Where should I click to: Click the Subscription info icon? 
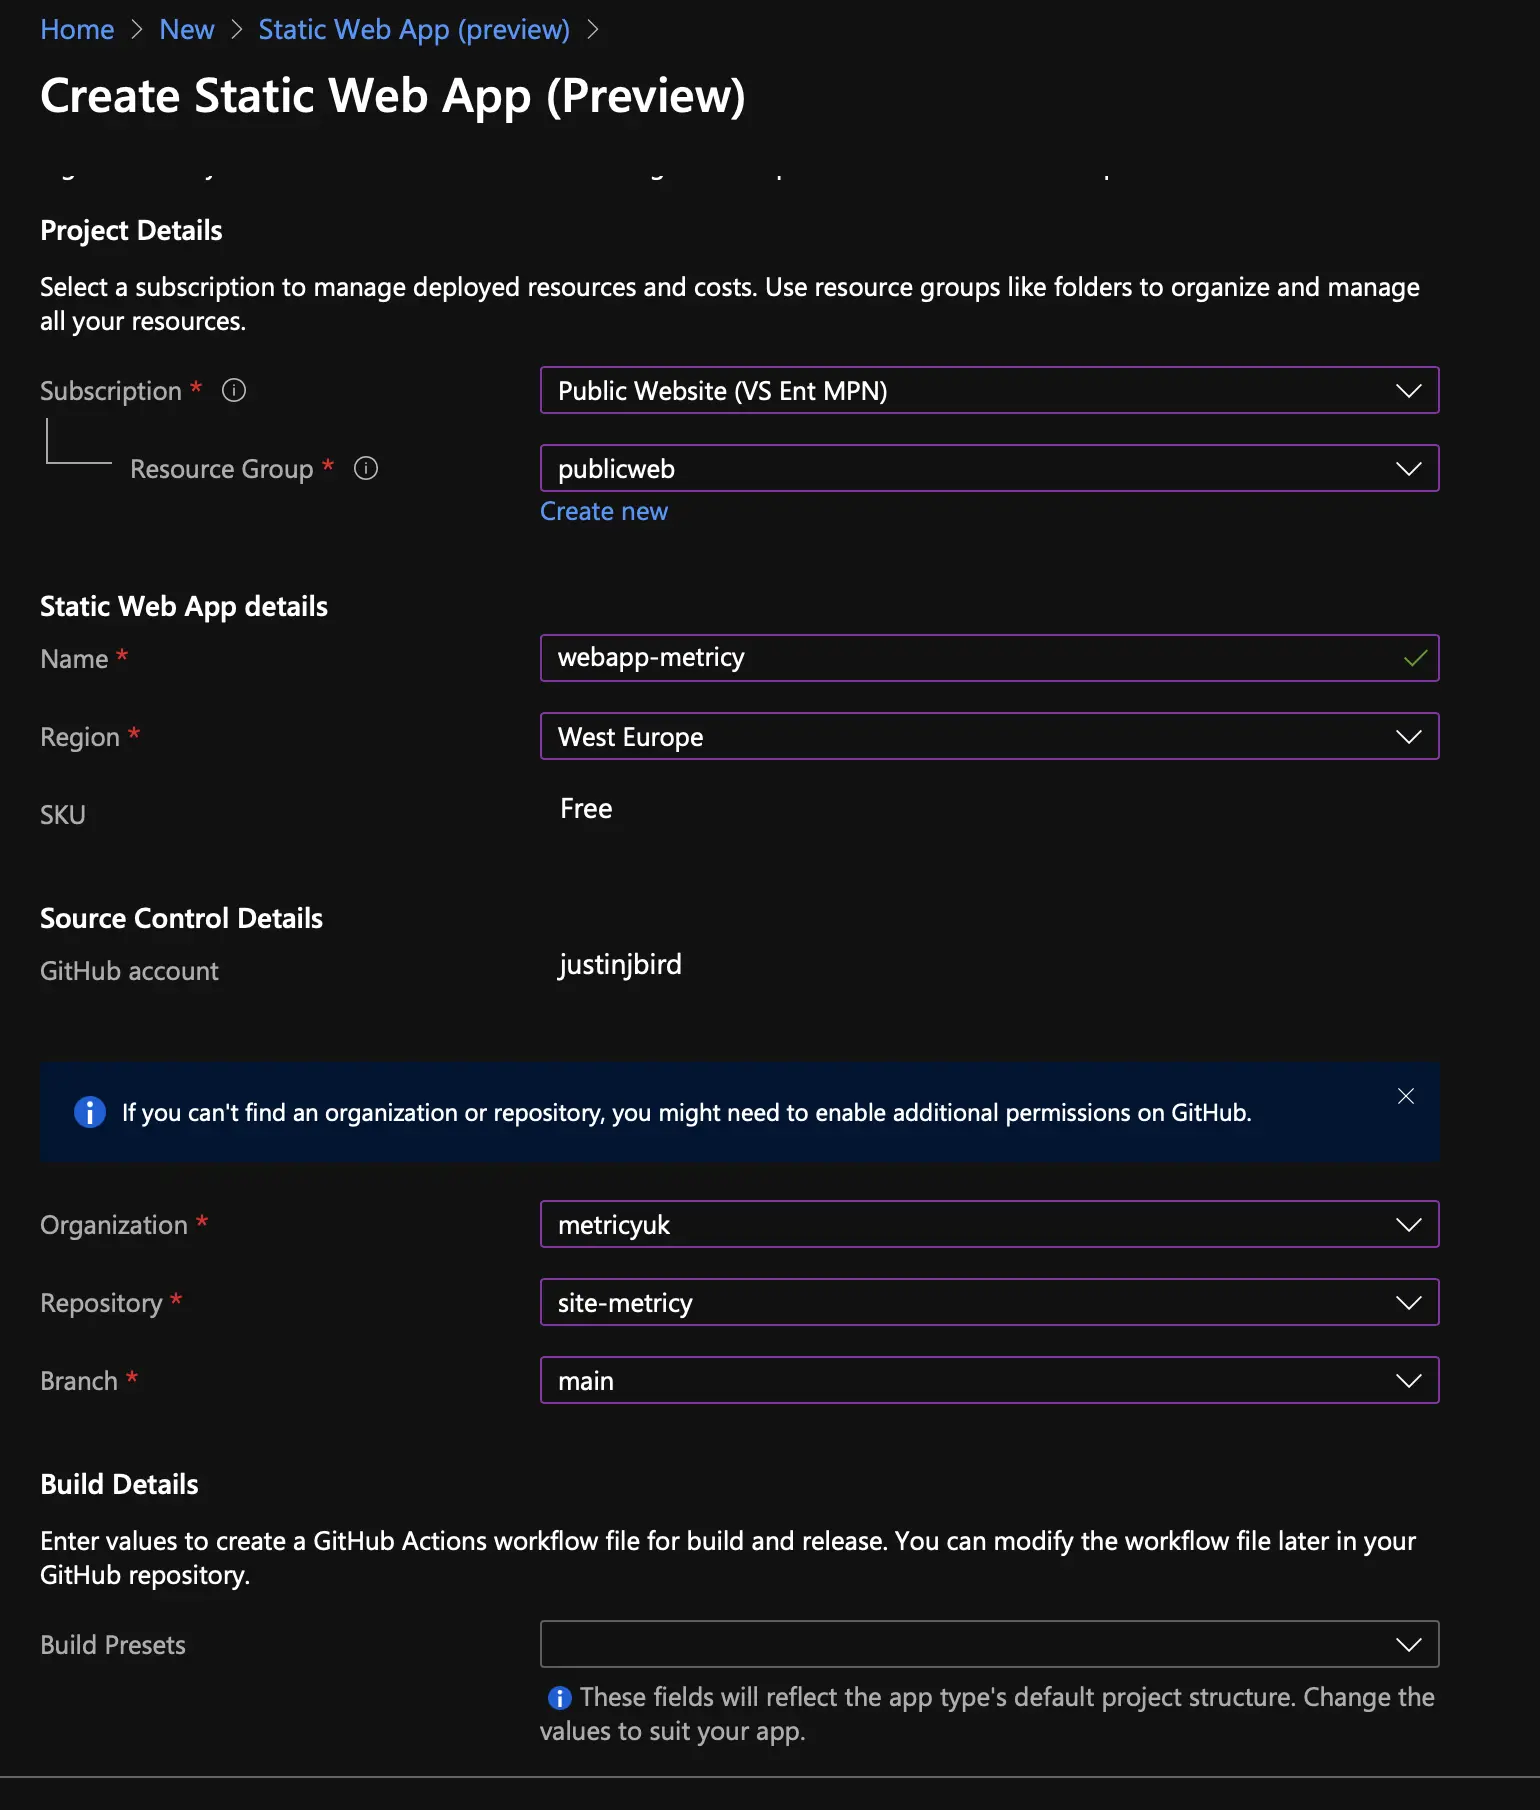(234, 390)
